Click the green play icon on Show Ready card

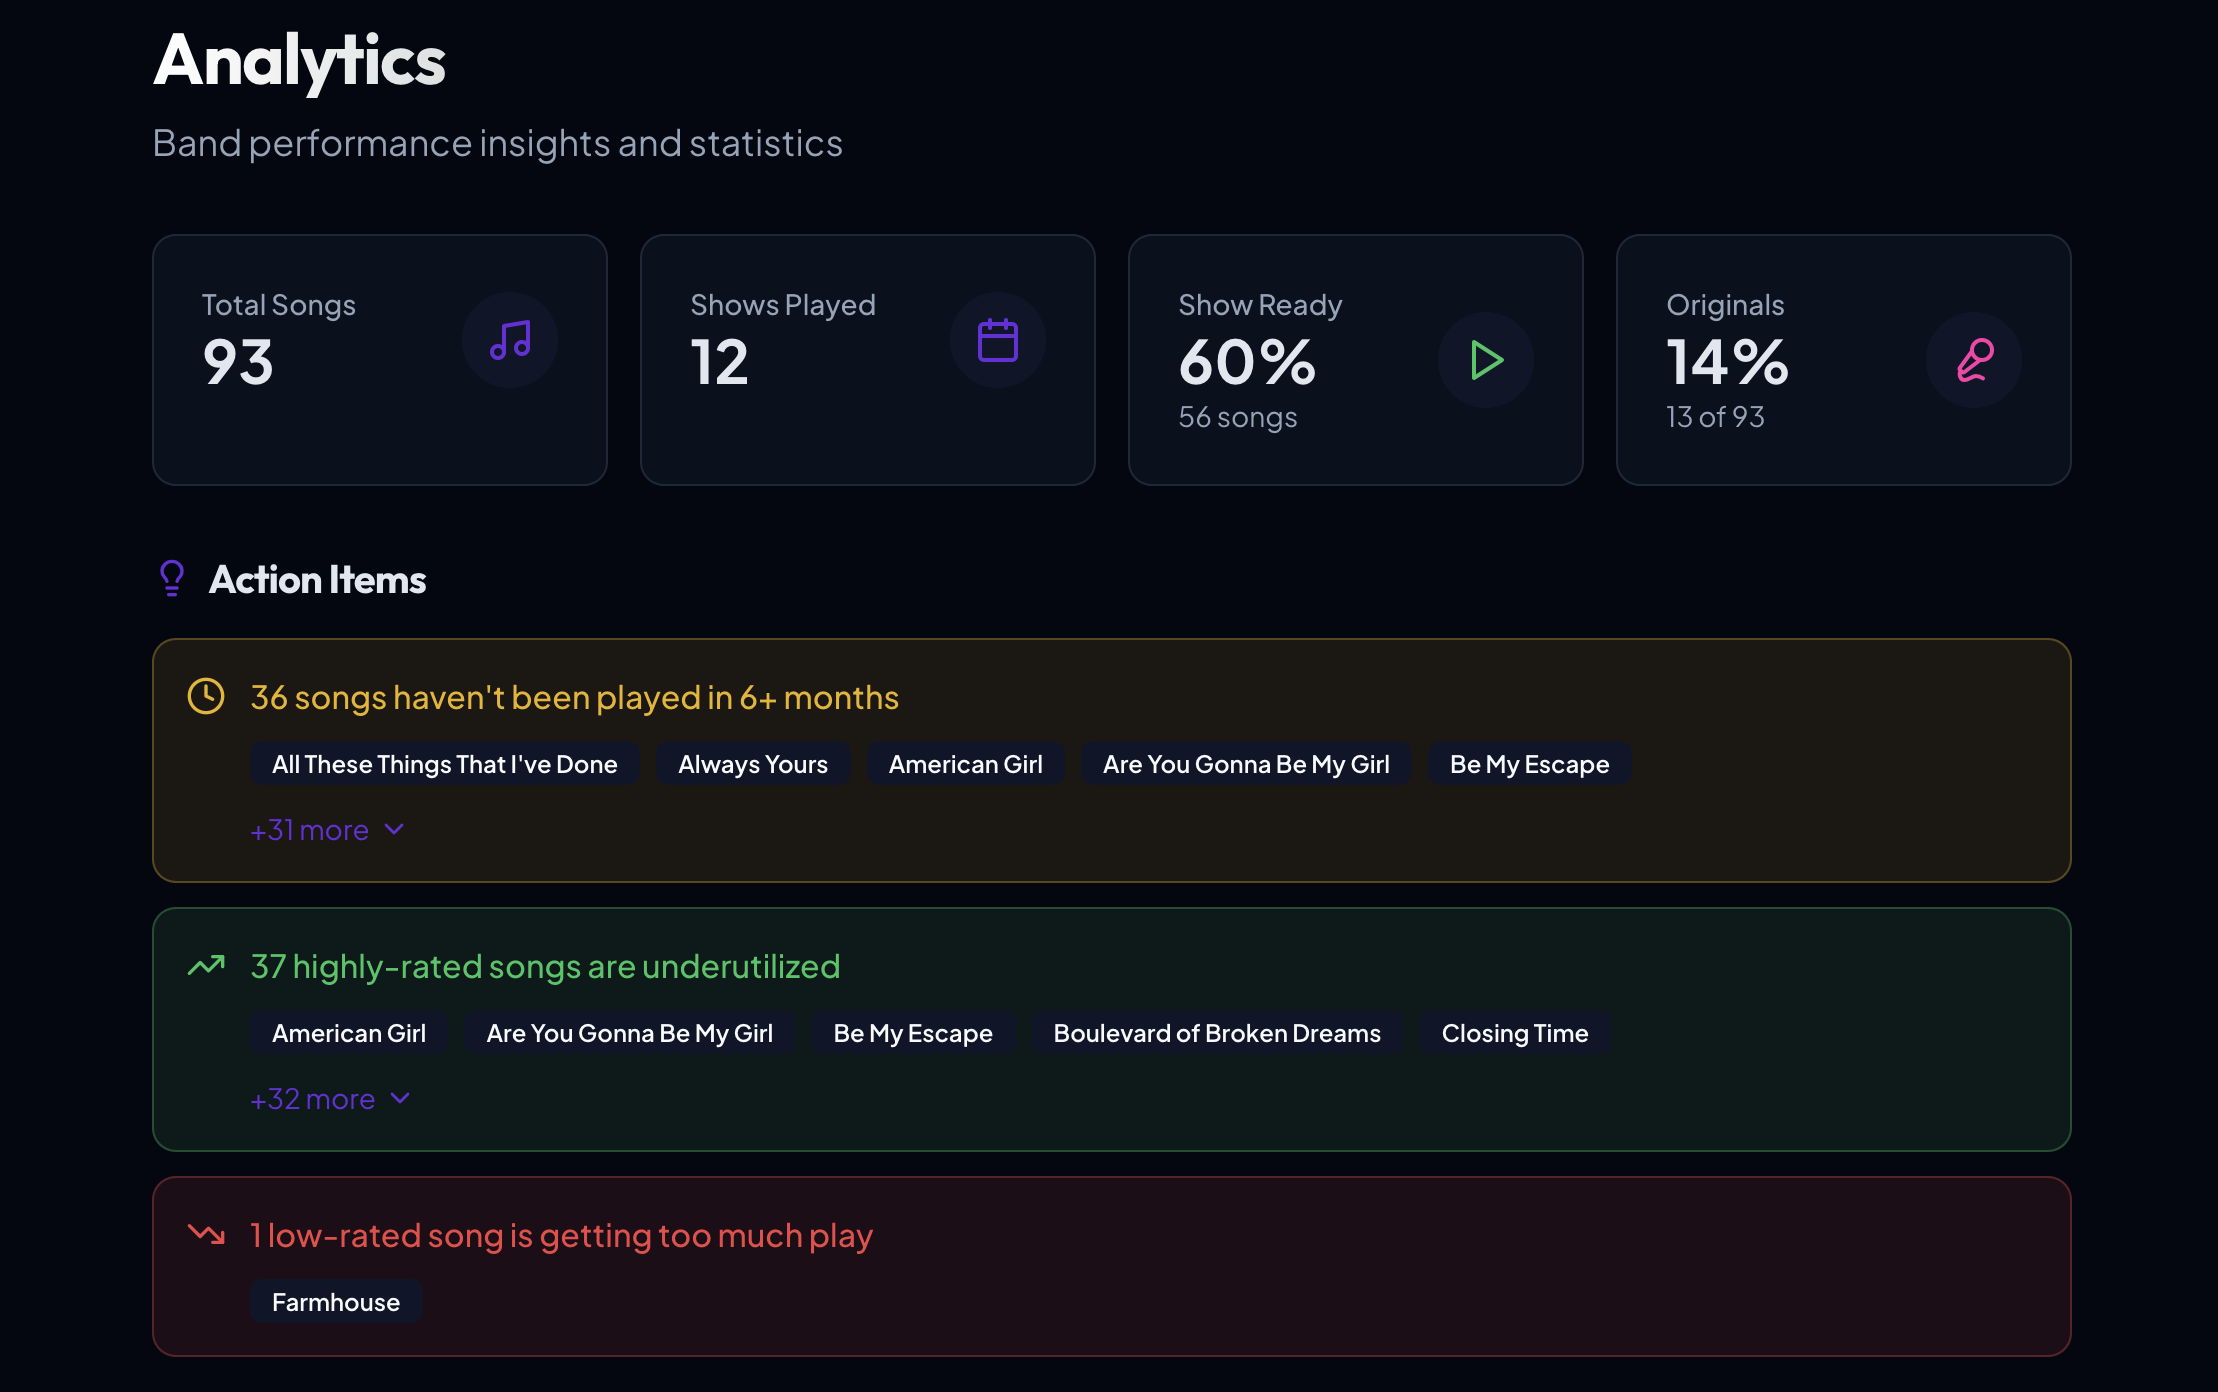click(x=1486, y=360)
